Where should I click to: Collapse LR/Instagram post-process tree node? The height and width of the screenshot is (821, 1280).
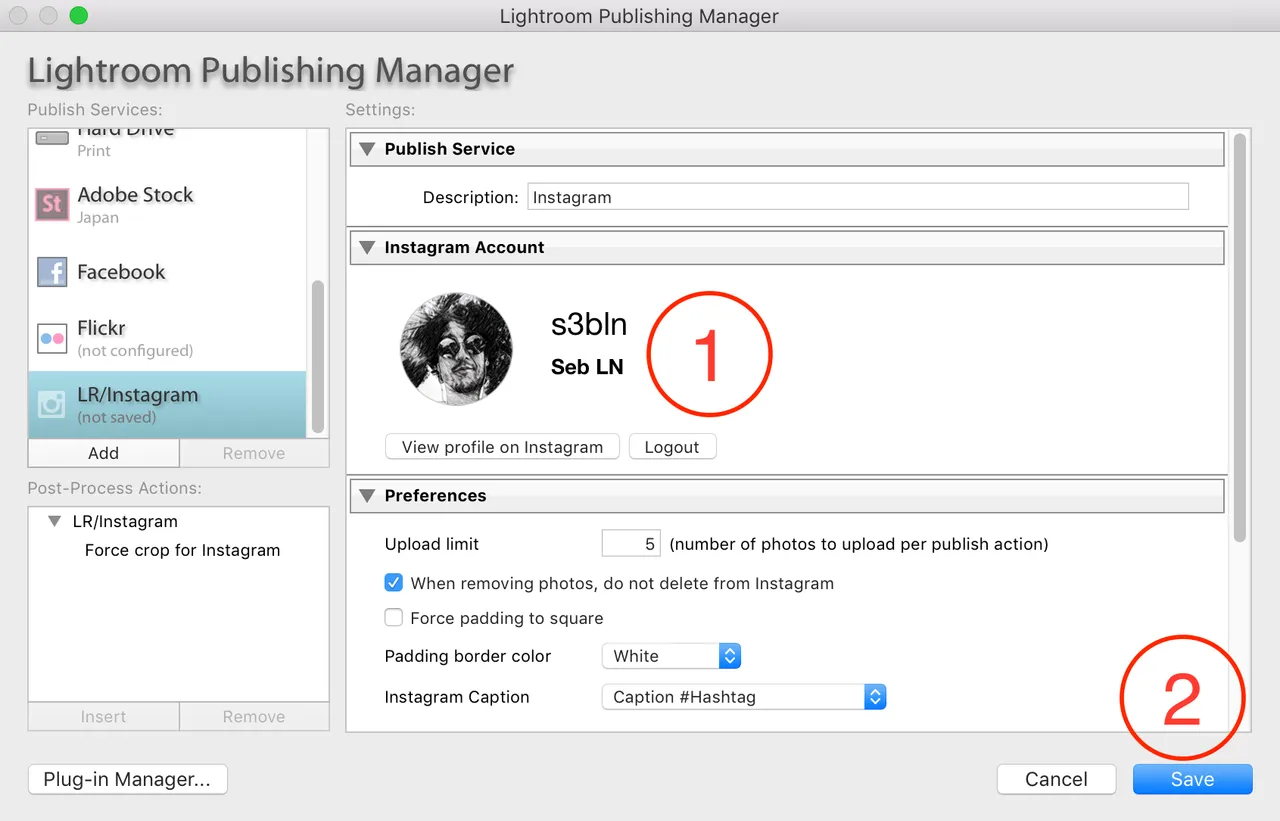(x=54, y=522)
